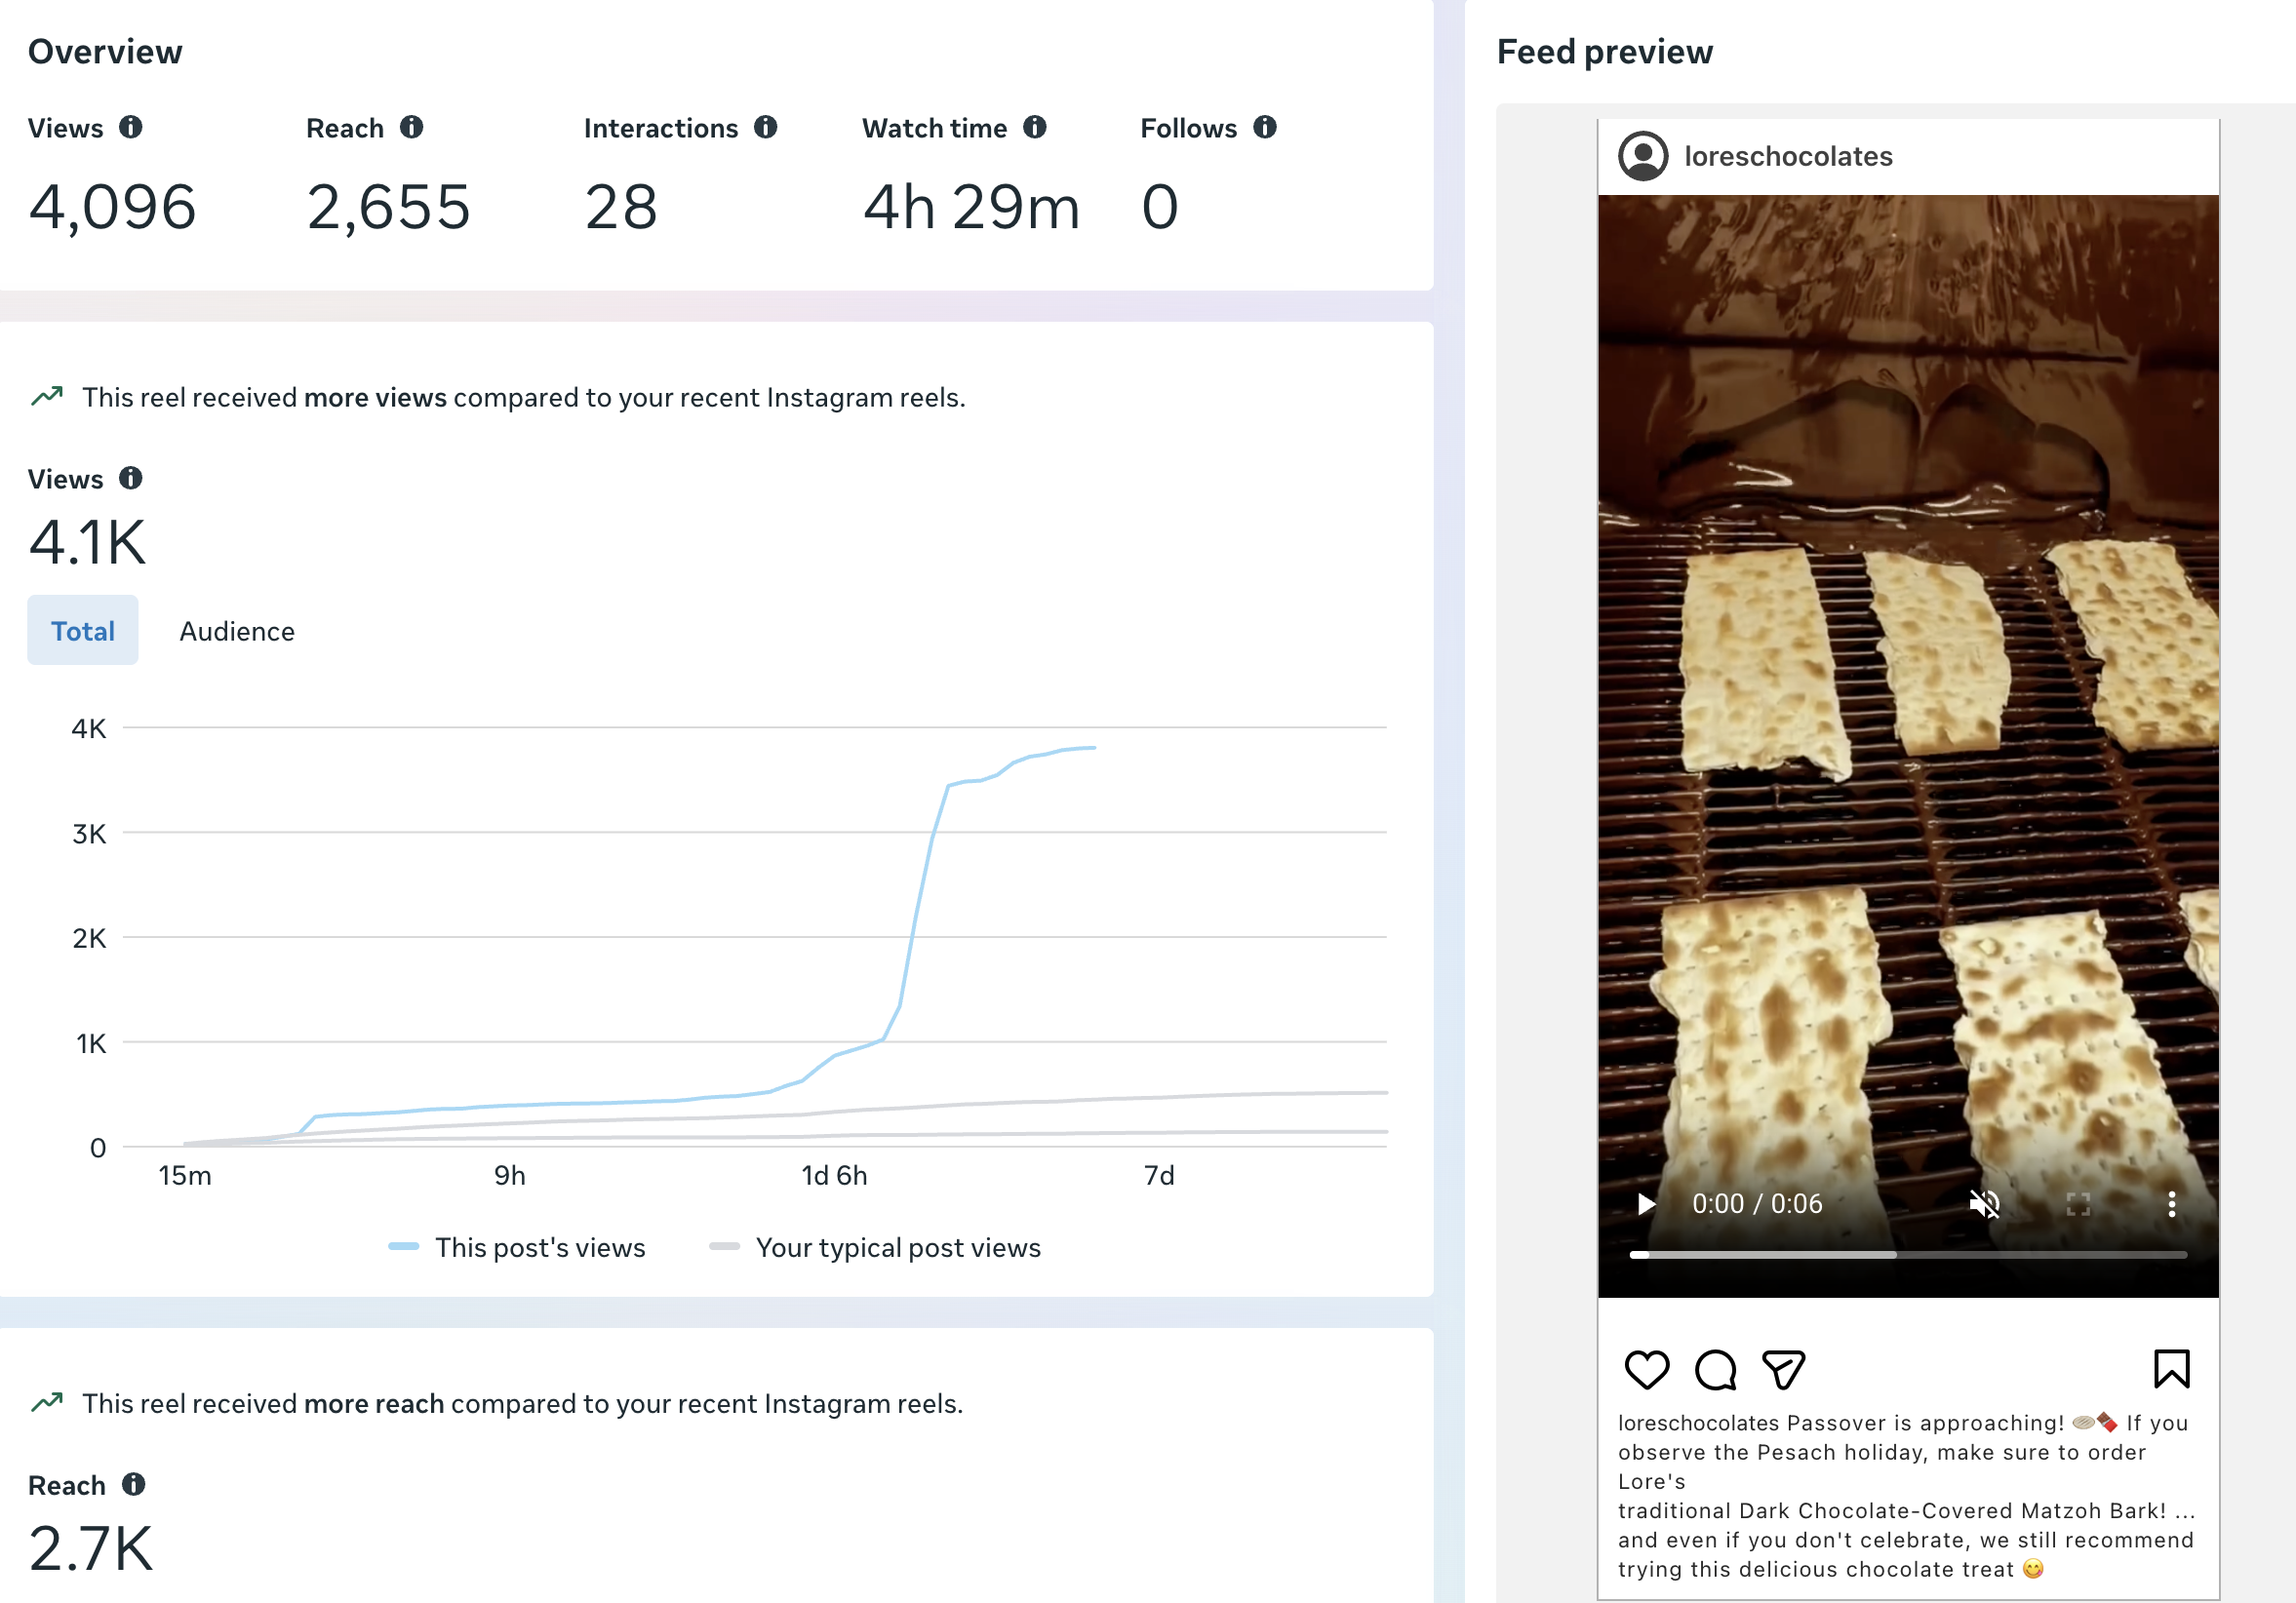Toggle fullscreen on the reel video
This screenshot has width=2296, height=1603.
click(x=2078, y=1204)
